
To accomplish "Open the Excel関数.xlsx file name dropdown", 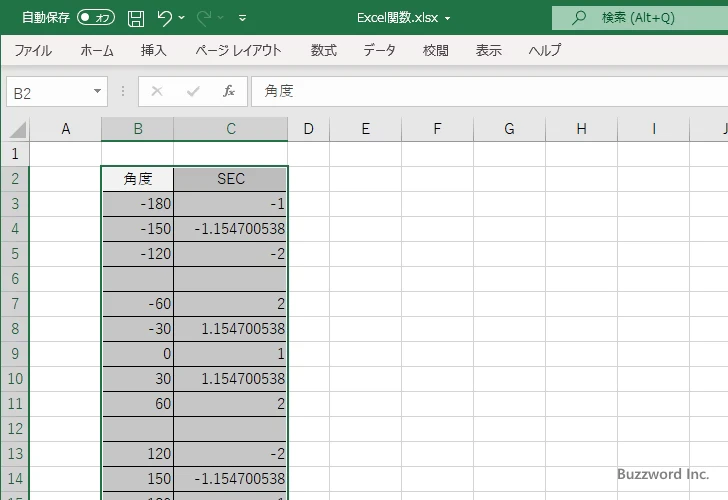I will point(448,19).
